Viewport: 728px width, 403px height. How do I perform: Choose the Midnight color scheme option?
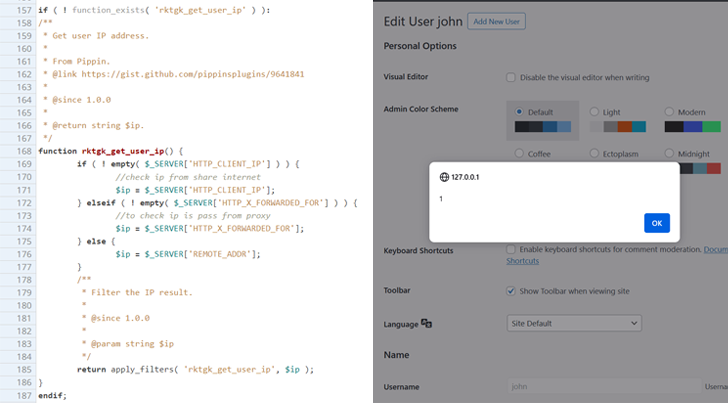[x=670, y=153]
